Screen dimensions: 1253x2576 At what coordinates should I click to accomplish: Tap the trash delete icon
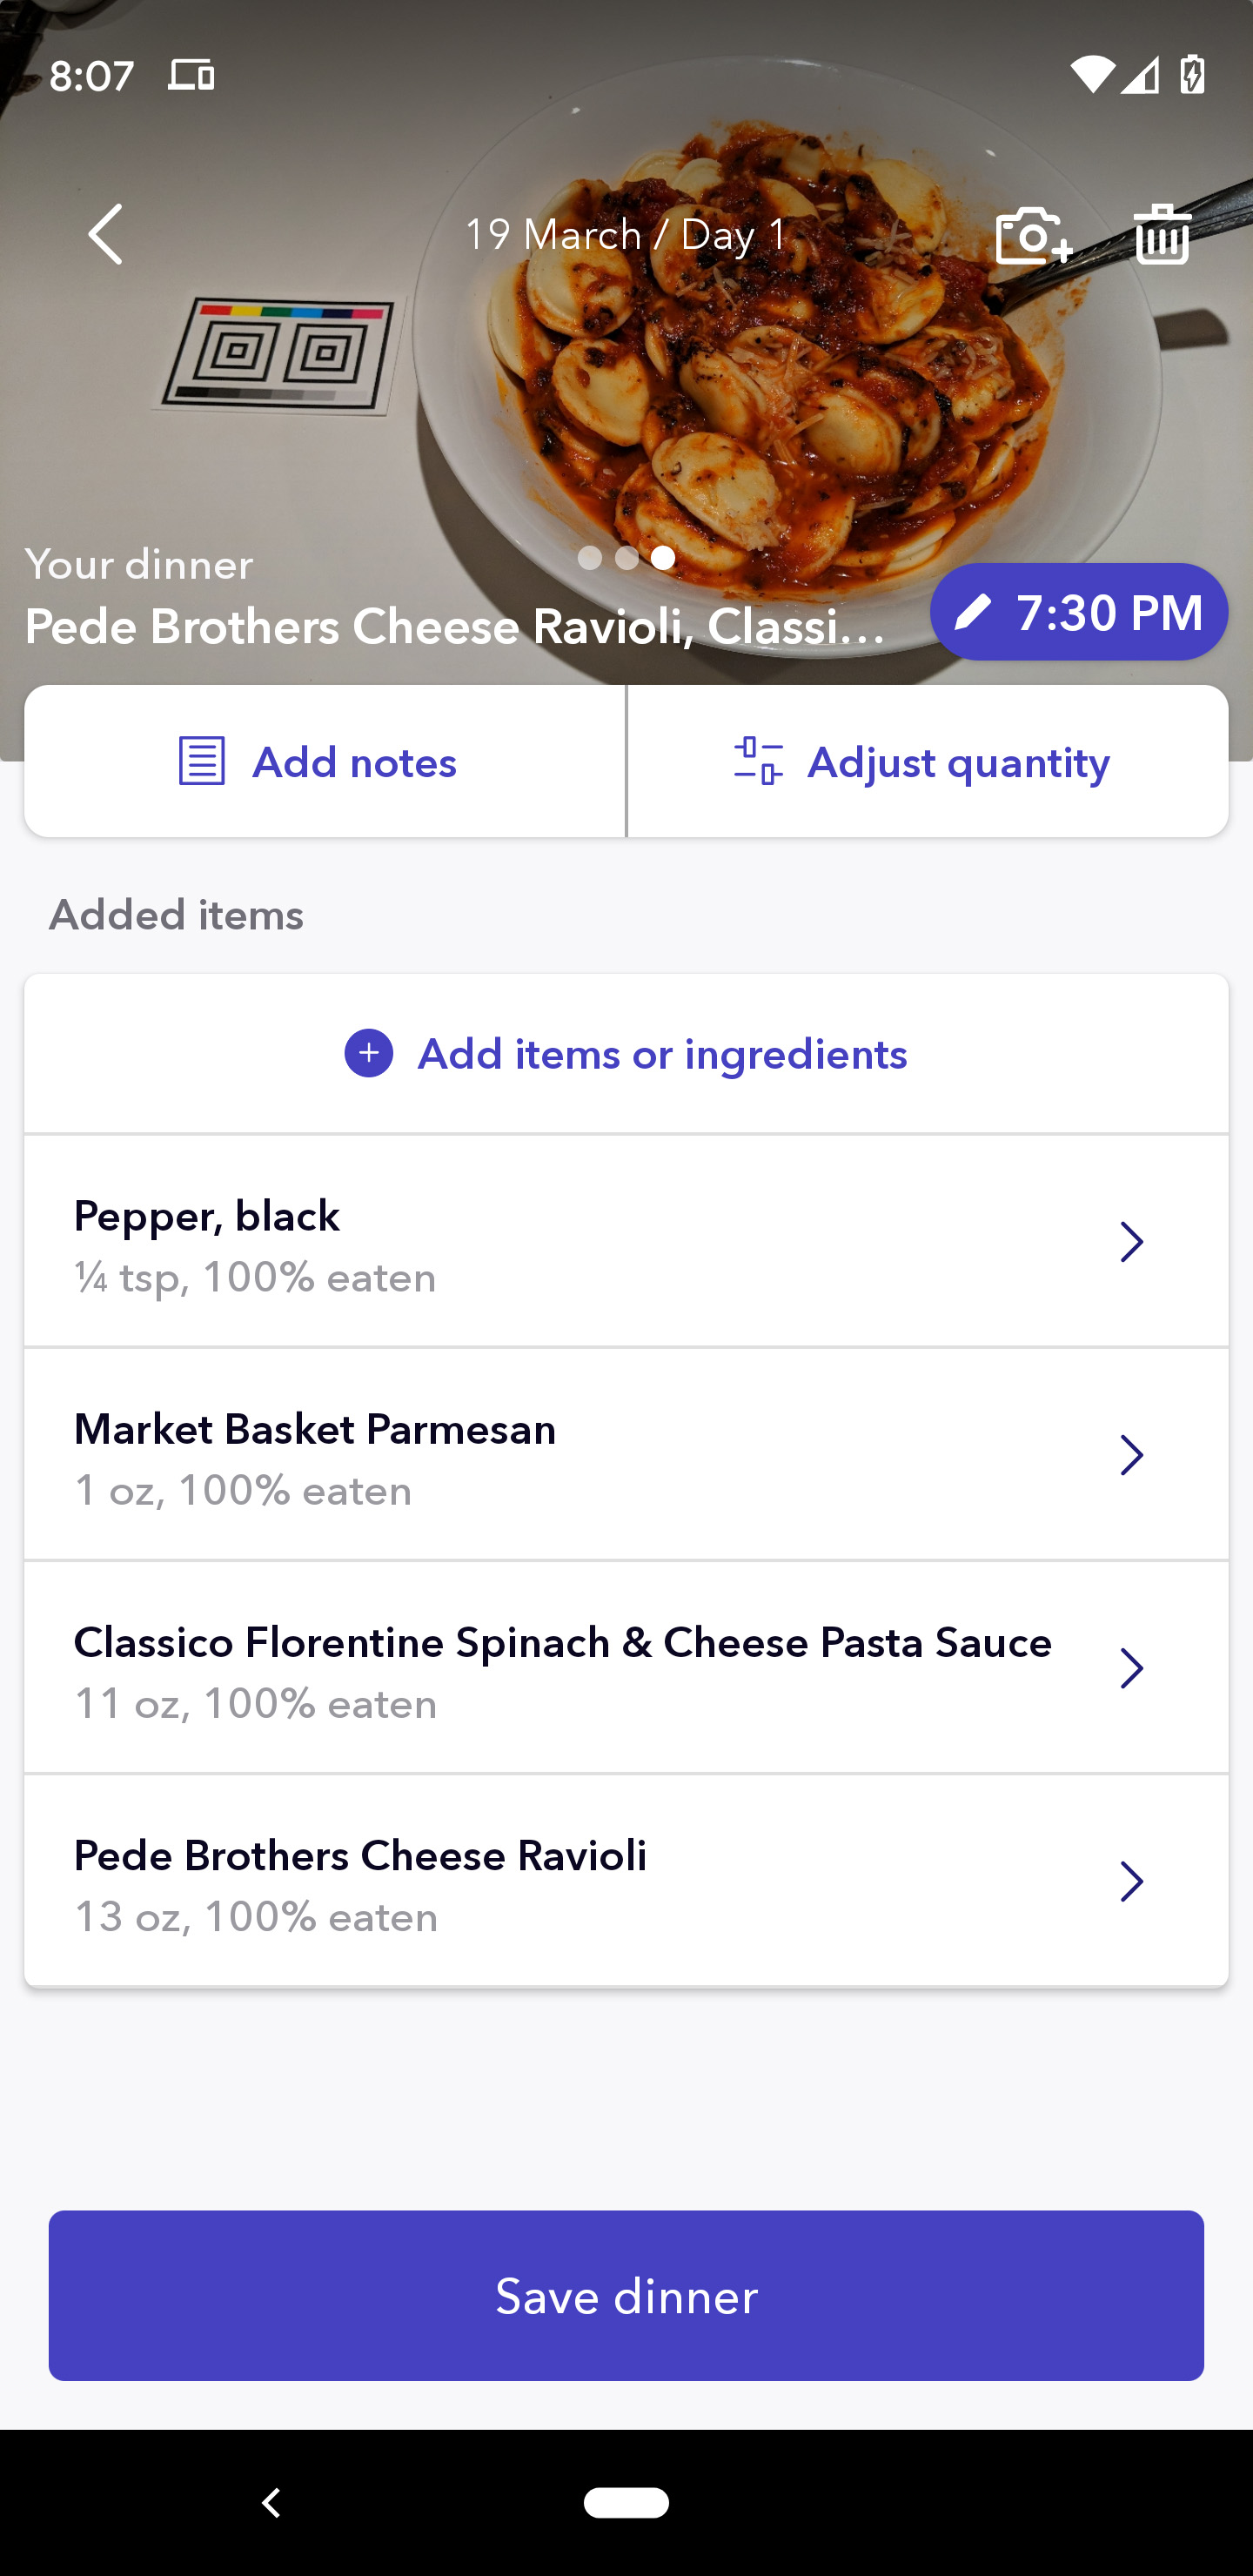coord(1162,234)
